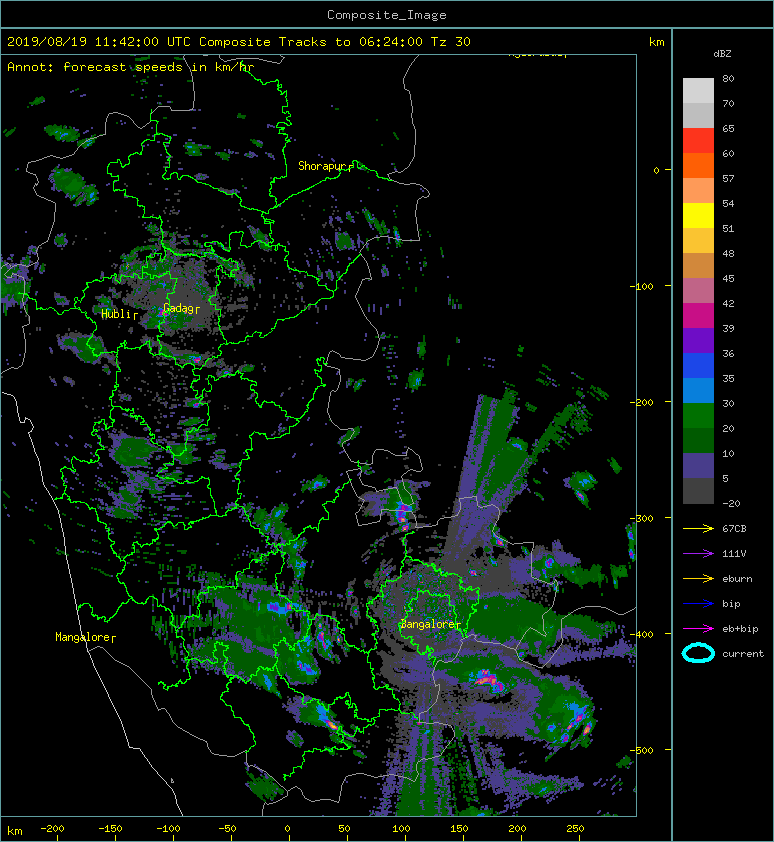This screenshot has height=842, width=774.
Task: Pick the dusty pink swatch between 45 and 42
Action: pos(698,291)
